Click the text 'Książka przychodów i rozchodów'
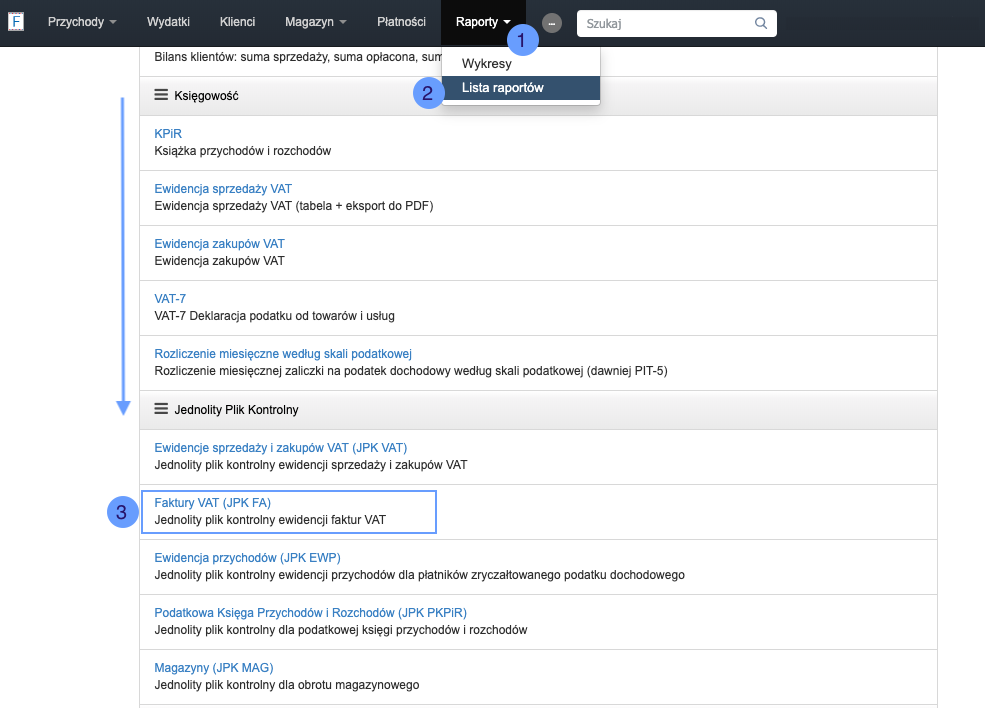This screenshot has width=985, height=708. 242,151
